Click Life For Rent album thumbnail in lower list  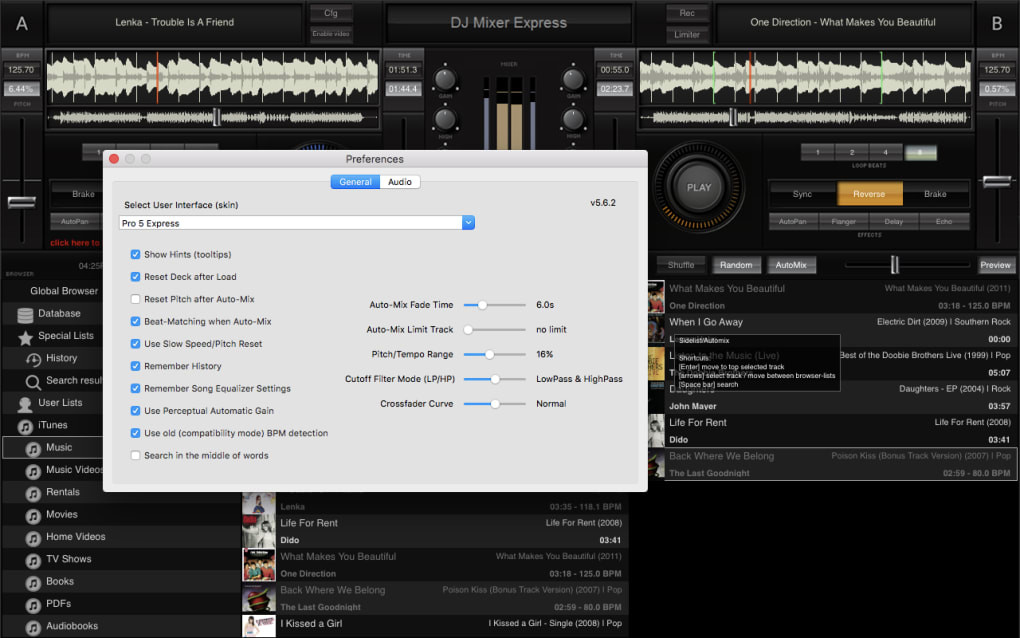click(259, 531)
